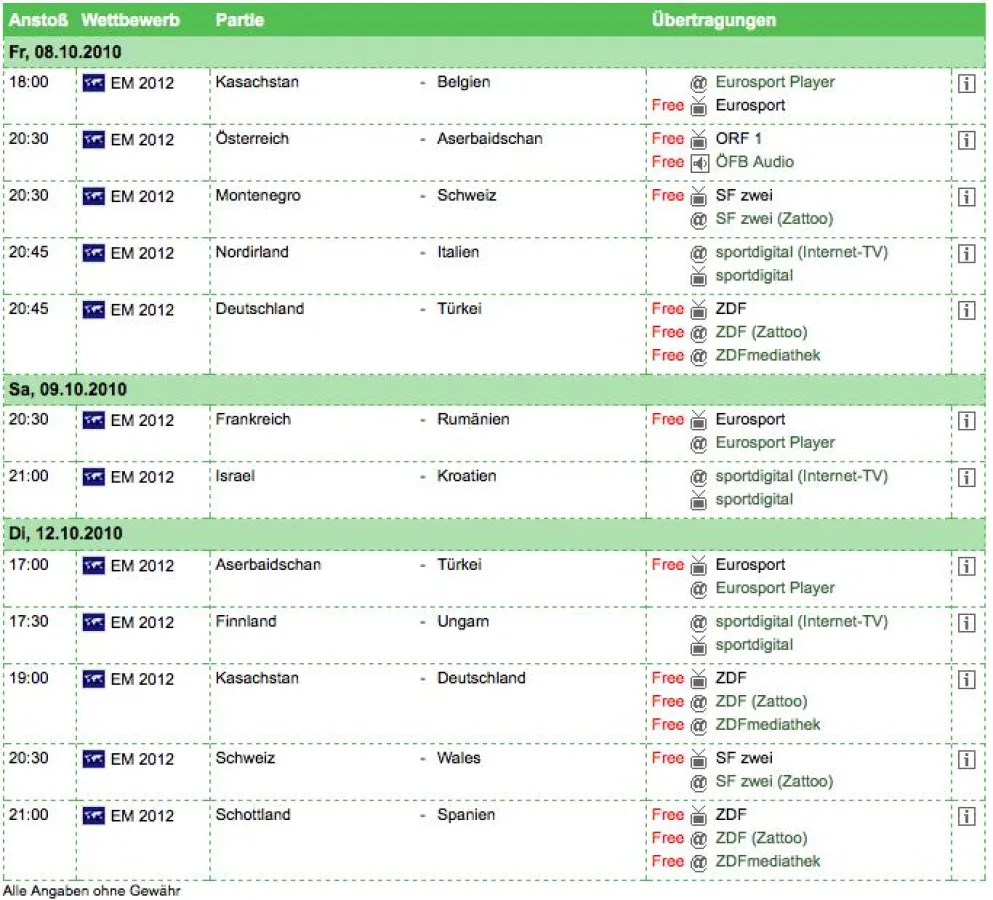Open Eurosport Player link for Kasachstan - Belgien
The image size is (993, 900).
pyautogui.click(x=774, y=82)
